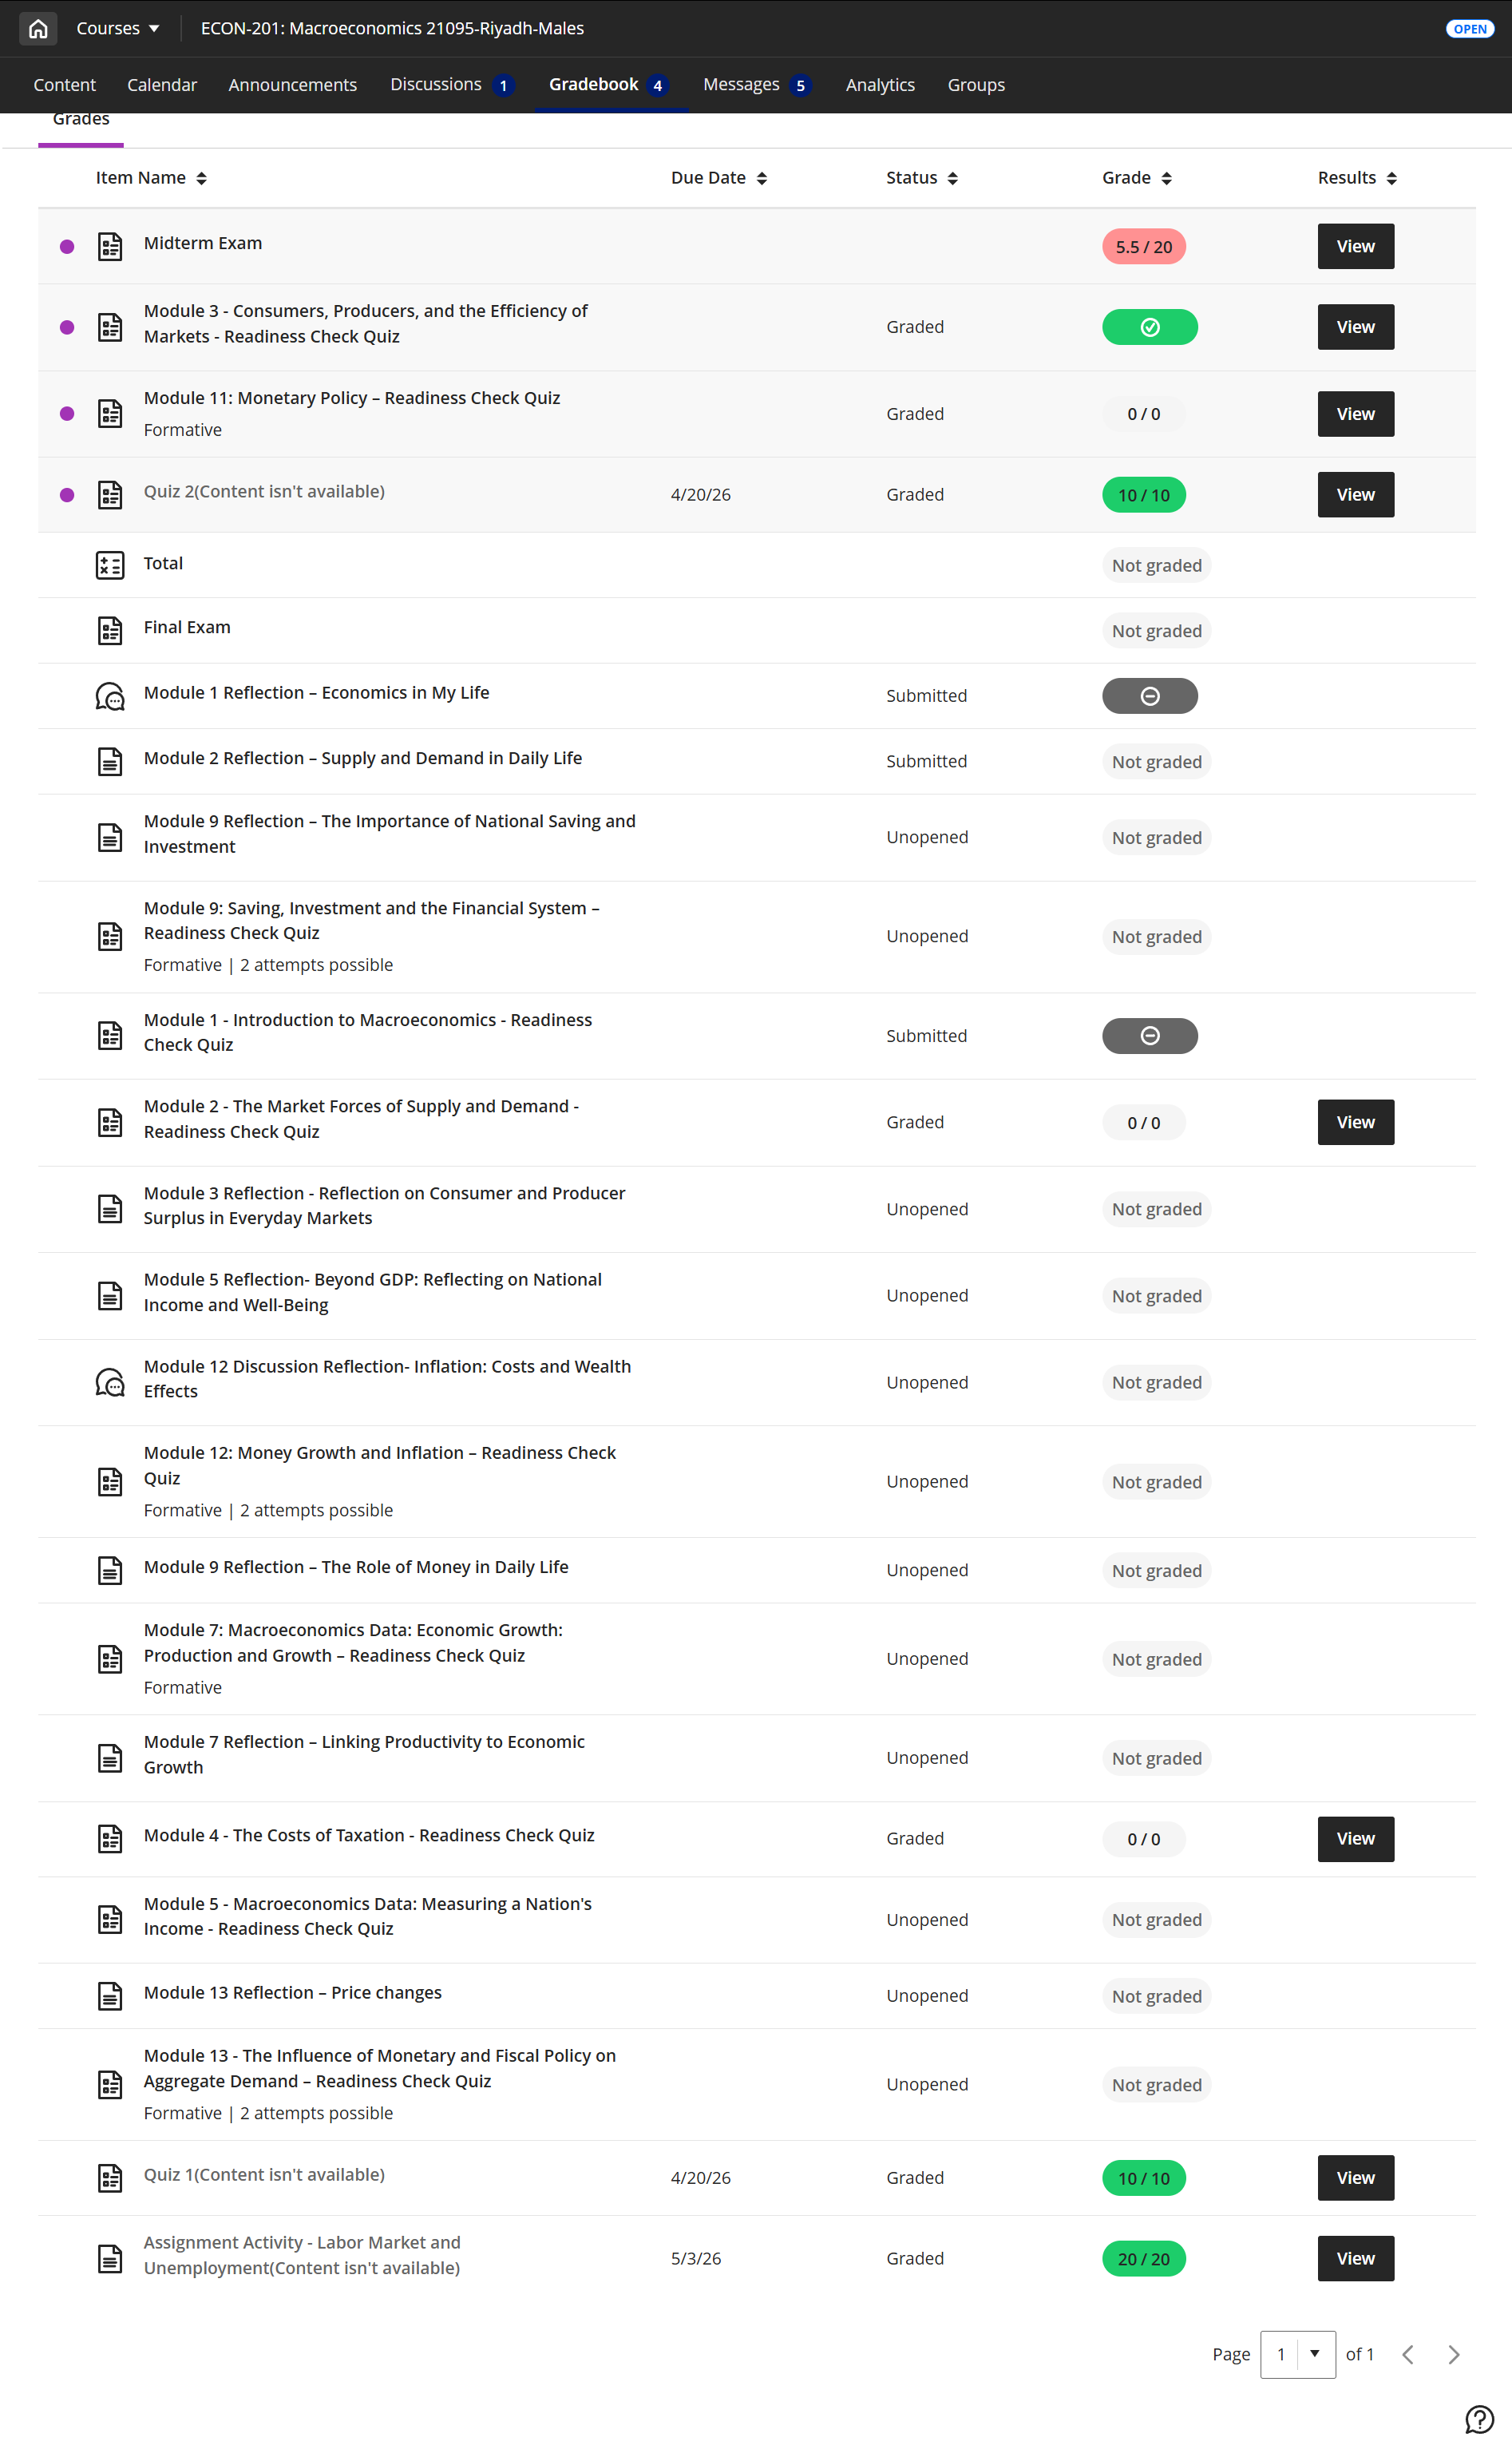The width and height of the screenshot is (1512, 2461).
Task: Open the Page number dropdown
Action: pos(1298,2354)
